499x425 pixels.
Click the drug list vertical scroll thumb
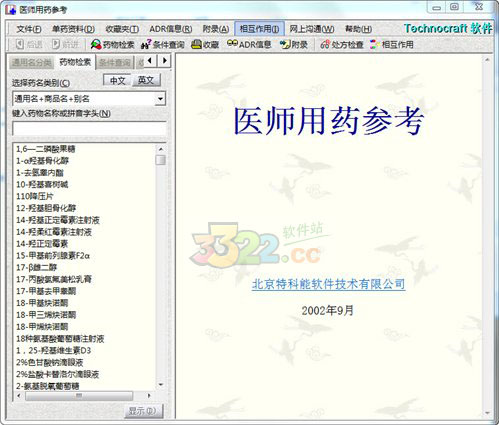click(161, 160)
